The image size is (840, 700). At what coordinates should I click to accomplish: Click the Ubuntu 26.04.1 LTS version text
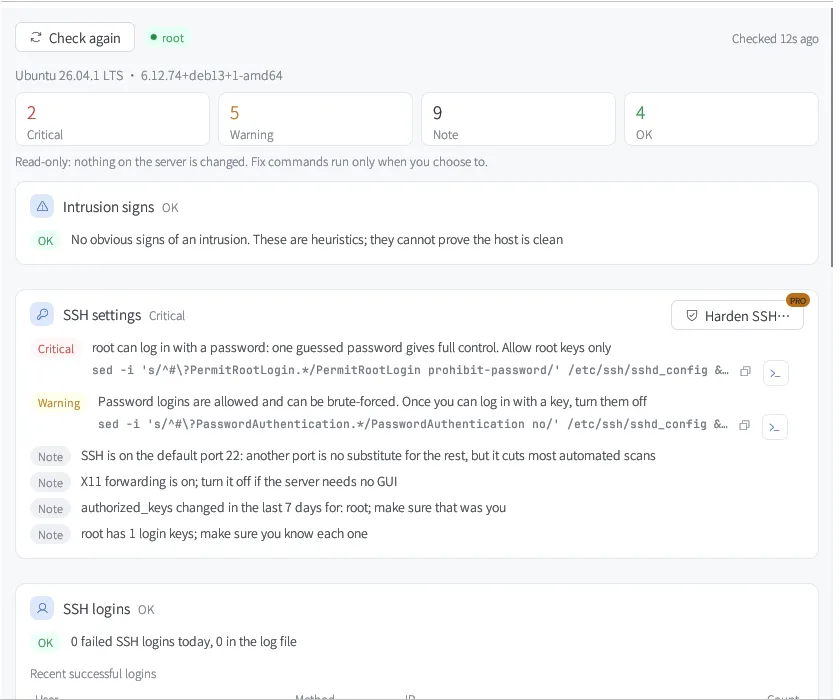[x=69, y=76]
